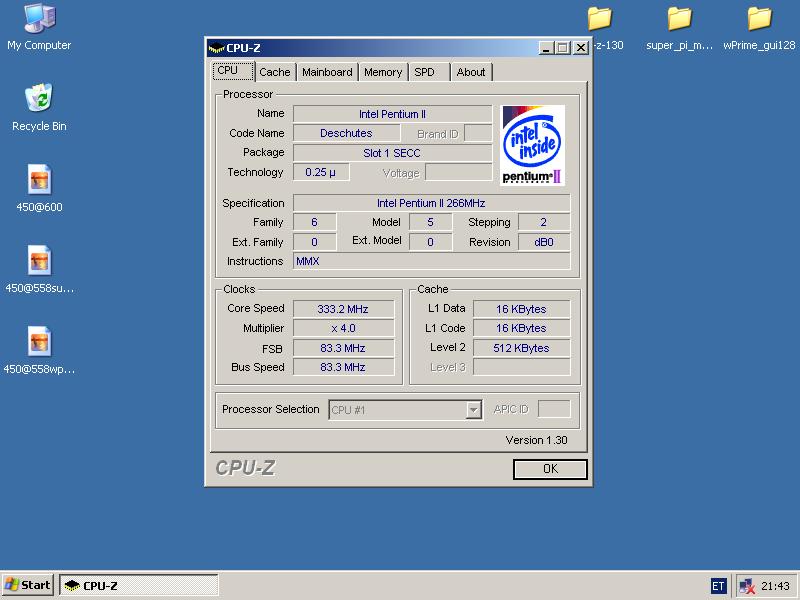Click the Intel Inside Pentium II logo

tap(533, 145)
